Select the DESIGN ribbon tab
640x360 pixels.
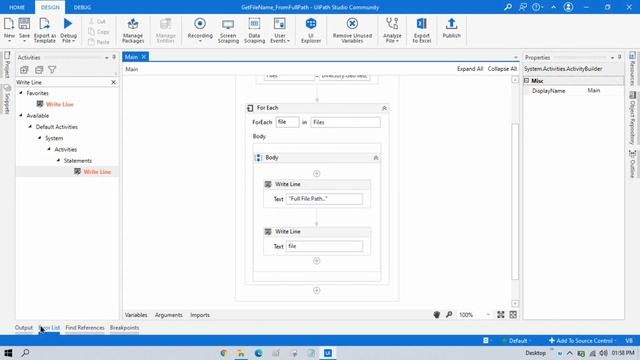(50, 7)
